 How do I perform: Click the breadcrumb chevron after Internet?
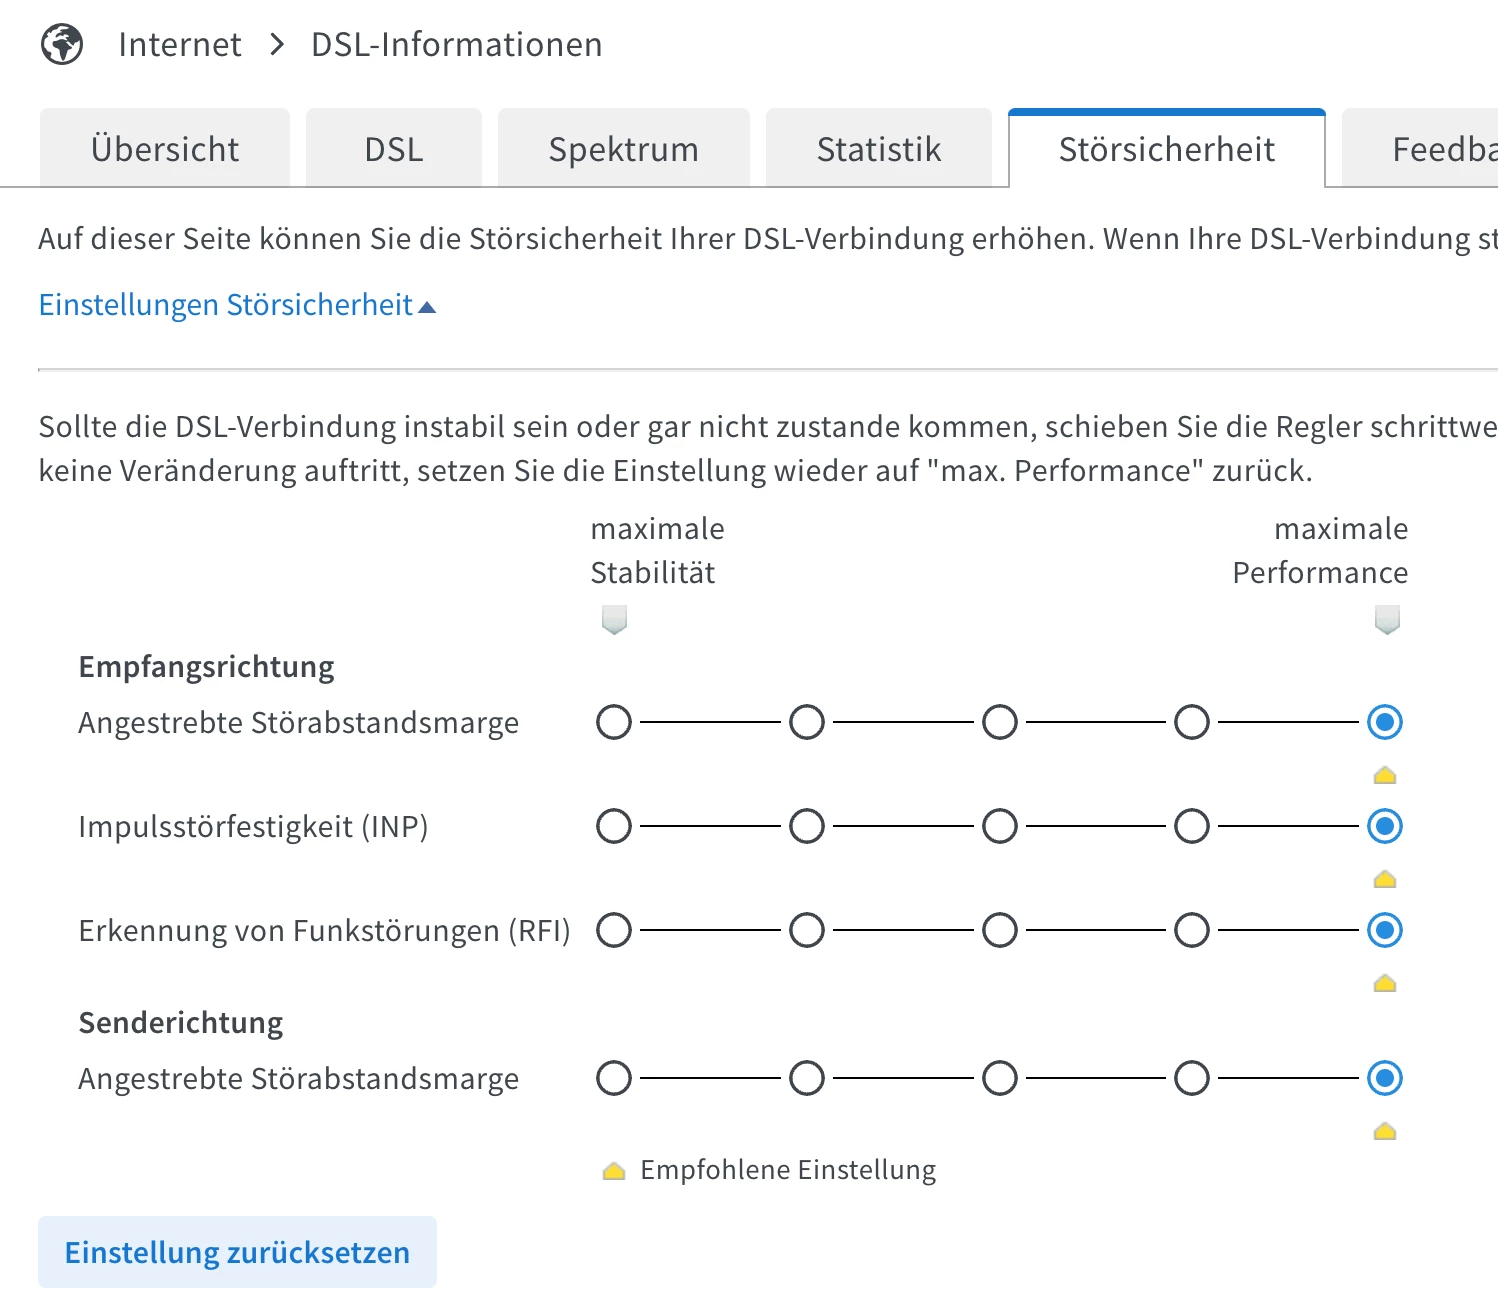[277, 45]
